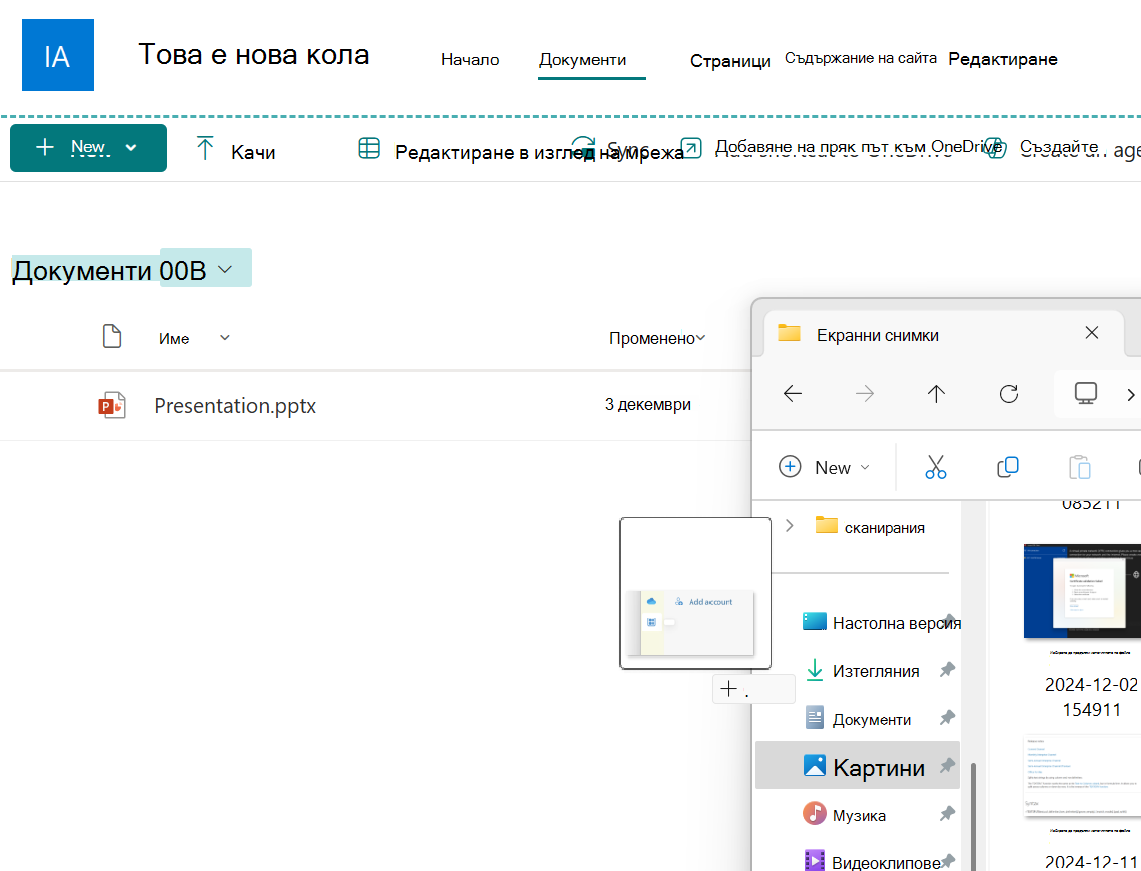The height and width of the screenshot is (871, 1141).
Task: Click the Create agent icon
Action: 995,148
